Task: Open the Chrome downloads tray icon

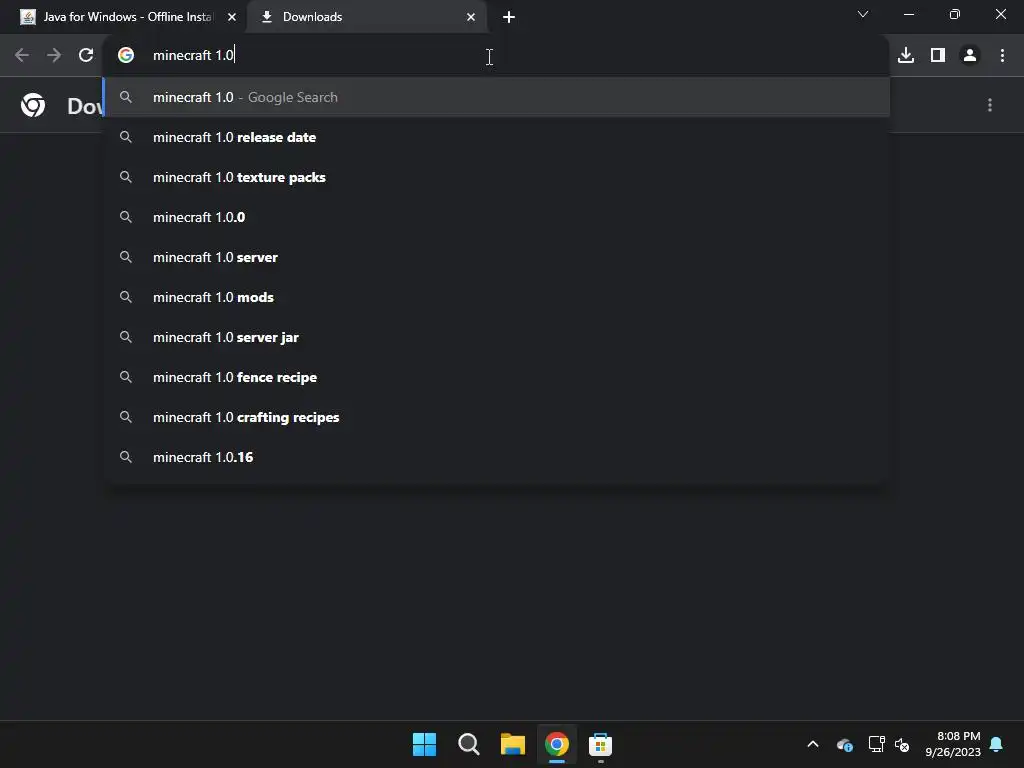Action: click(x=906, y=56)
